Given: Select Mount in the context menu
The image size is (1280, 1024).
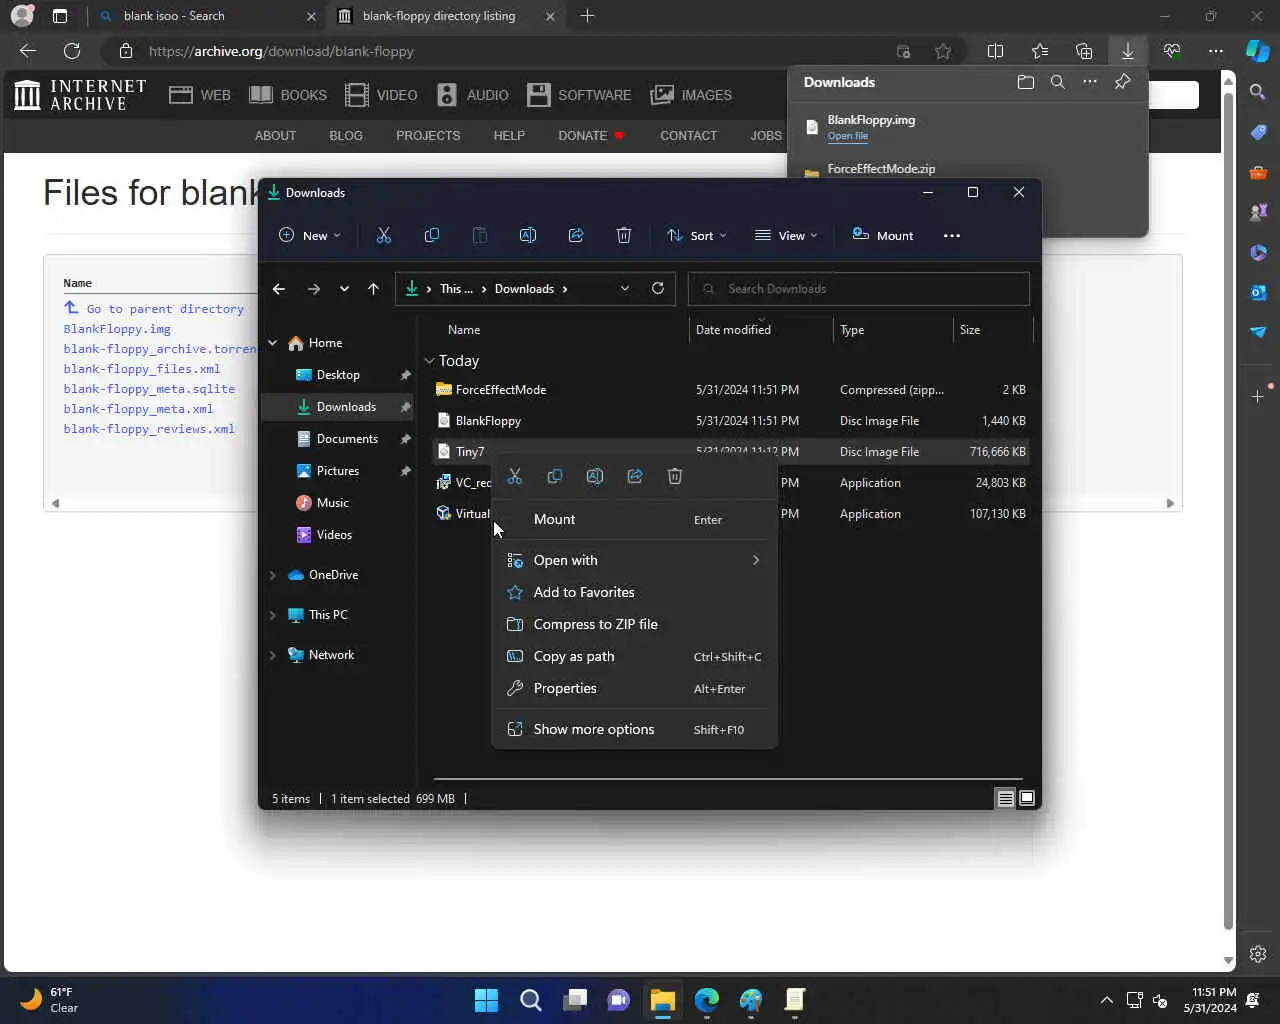Looking at the screenshot, I should (634, 519).
